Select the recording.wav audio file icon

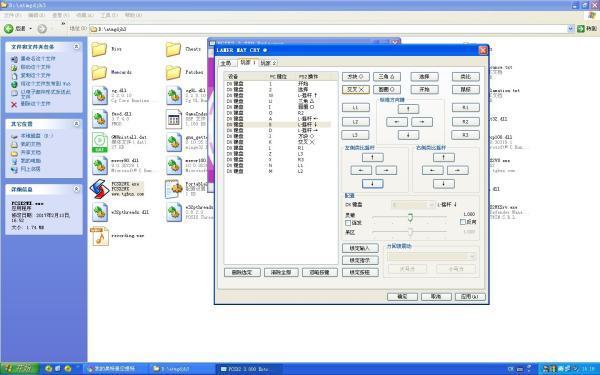pos(99,236)
